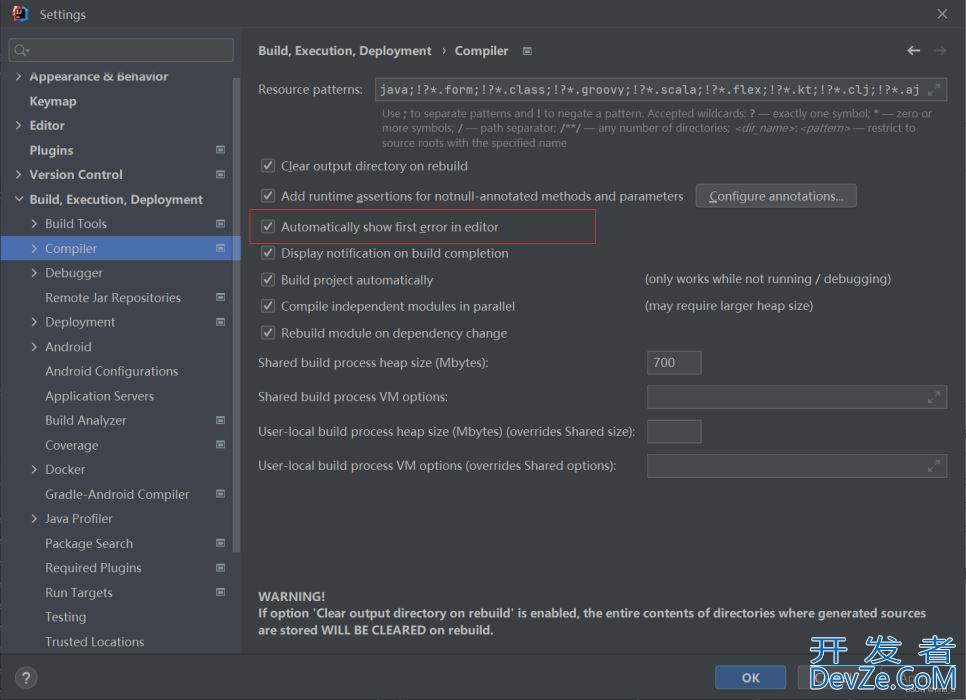
Task: Click project-level icon on Required Plugins row
Action: click(221, 568)
